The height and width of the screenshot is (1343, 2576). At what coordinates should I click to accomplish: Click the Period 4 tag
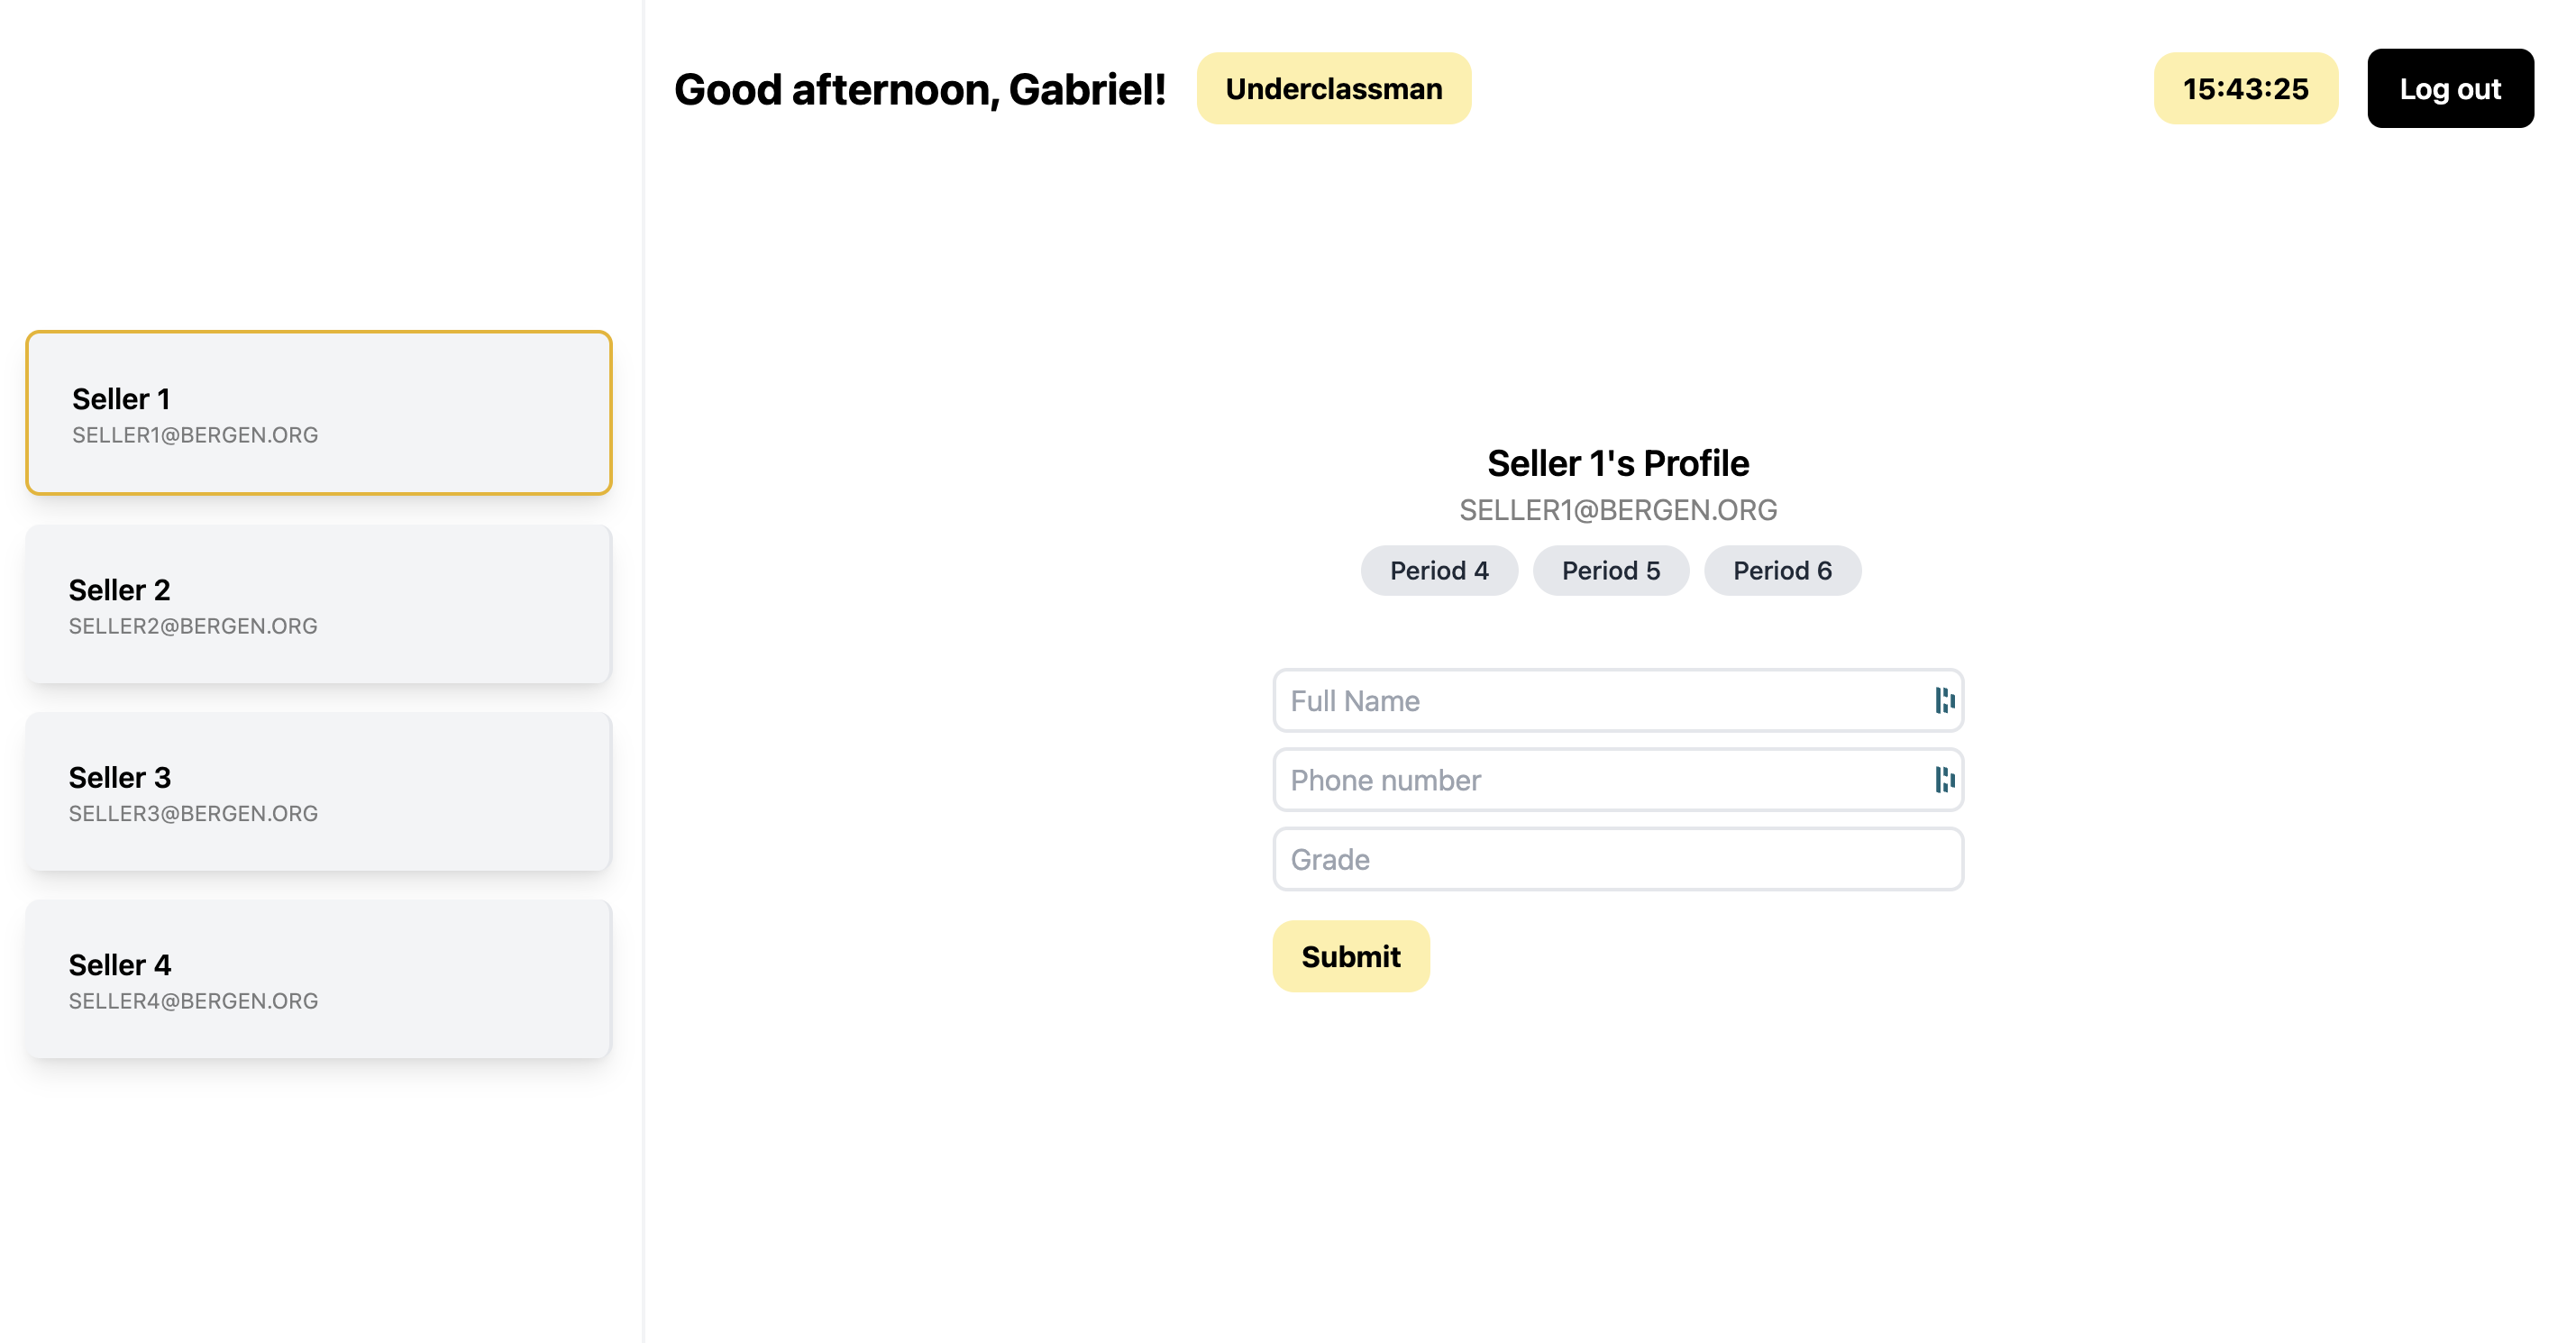tap(1439, 571)
